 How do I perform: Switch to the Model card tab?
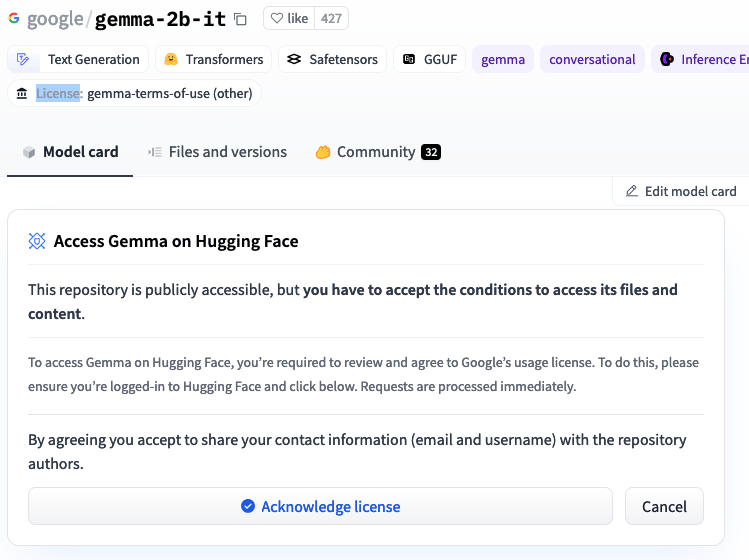coord(70,152)
